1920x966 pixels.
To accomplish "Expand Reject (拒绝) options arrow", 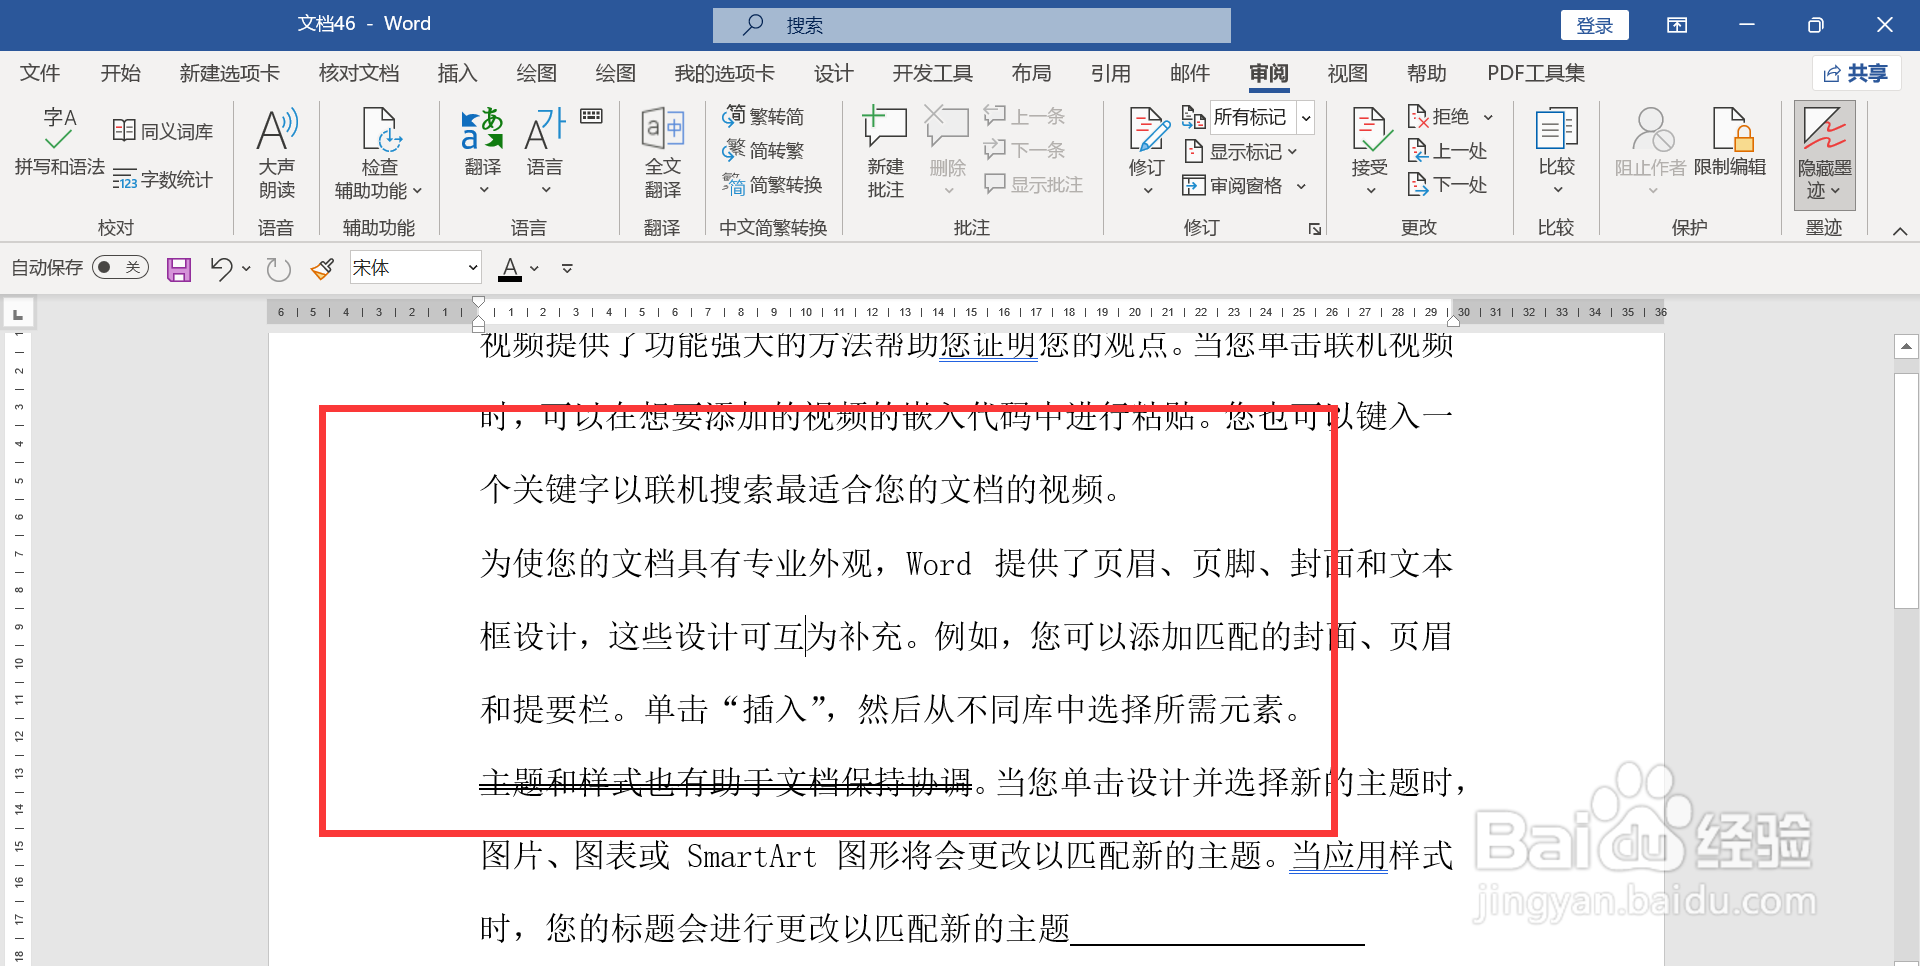I will point(1488,117).
